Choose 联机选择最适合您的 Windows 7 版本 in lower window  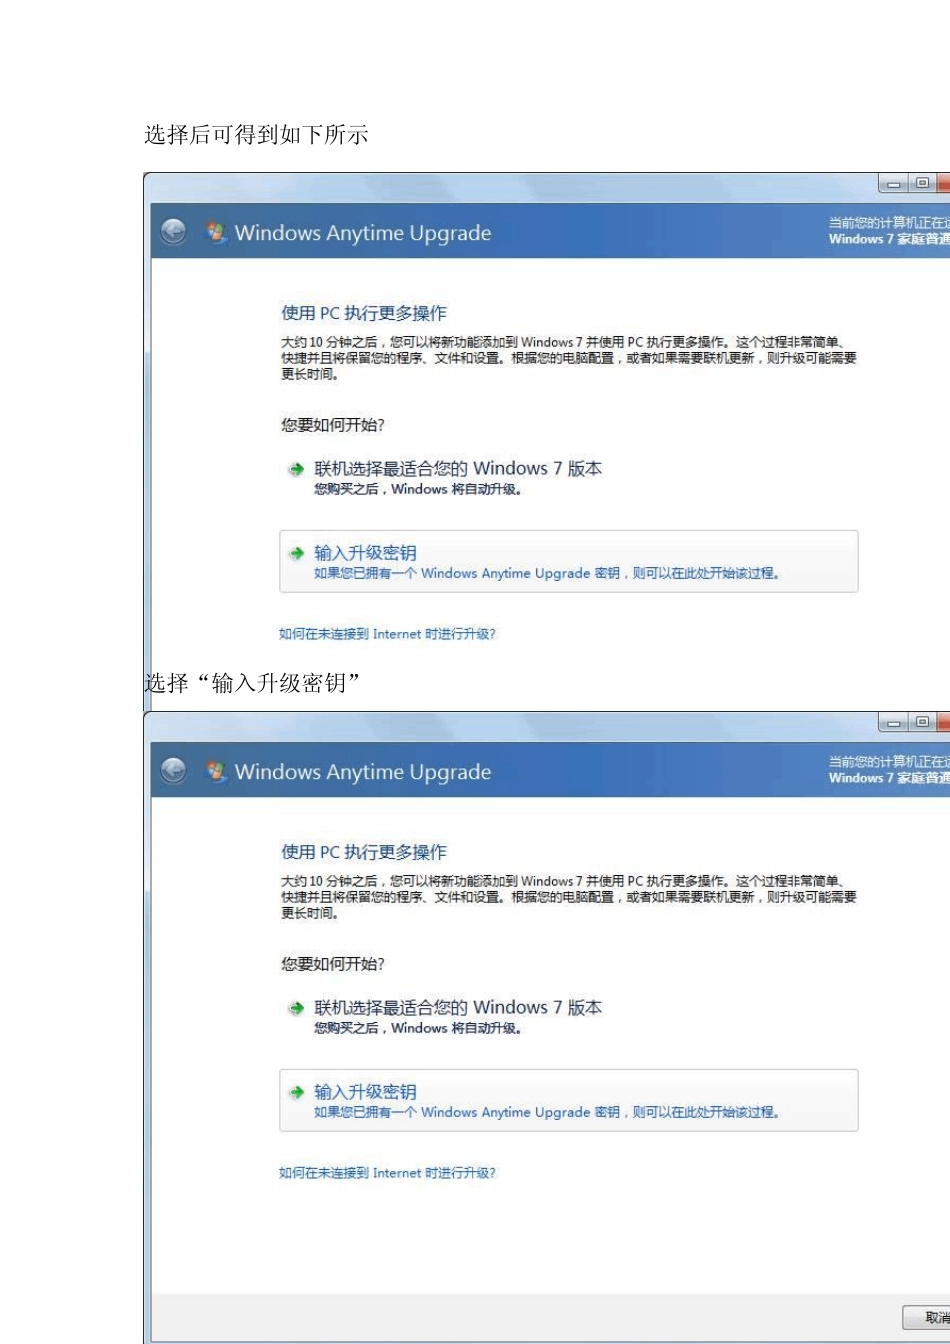point(458,1007)
